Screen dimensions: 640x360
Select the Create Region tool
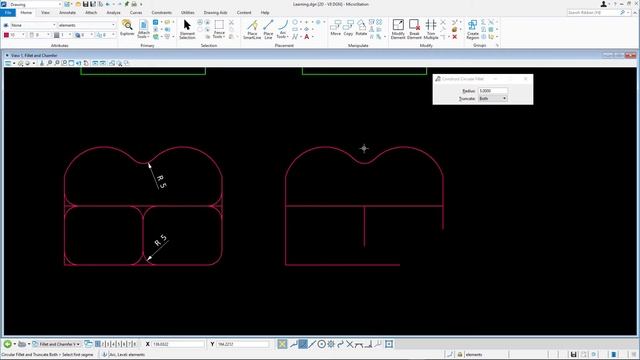click(473, 29)
